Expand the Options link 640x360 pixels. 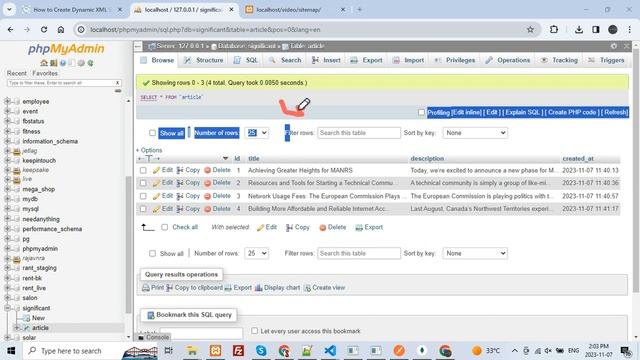coord(149,150)
